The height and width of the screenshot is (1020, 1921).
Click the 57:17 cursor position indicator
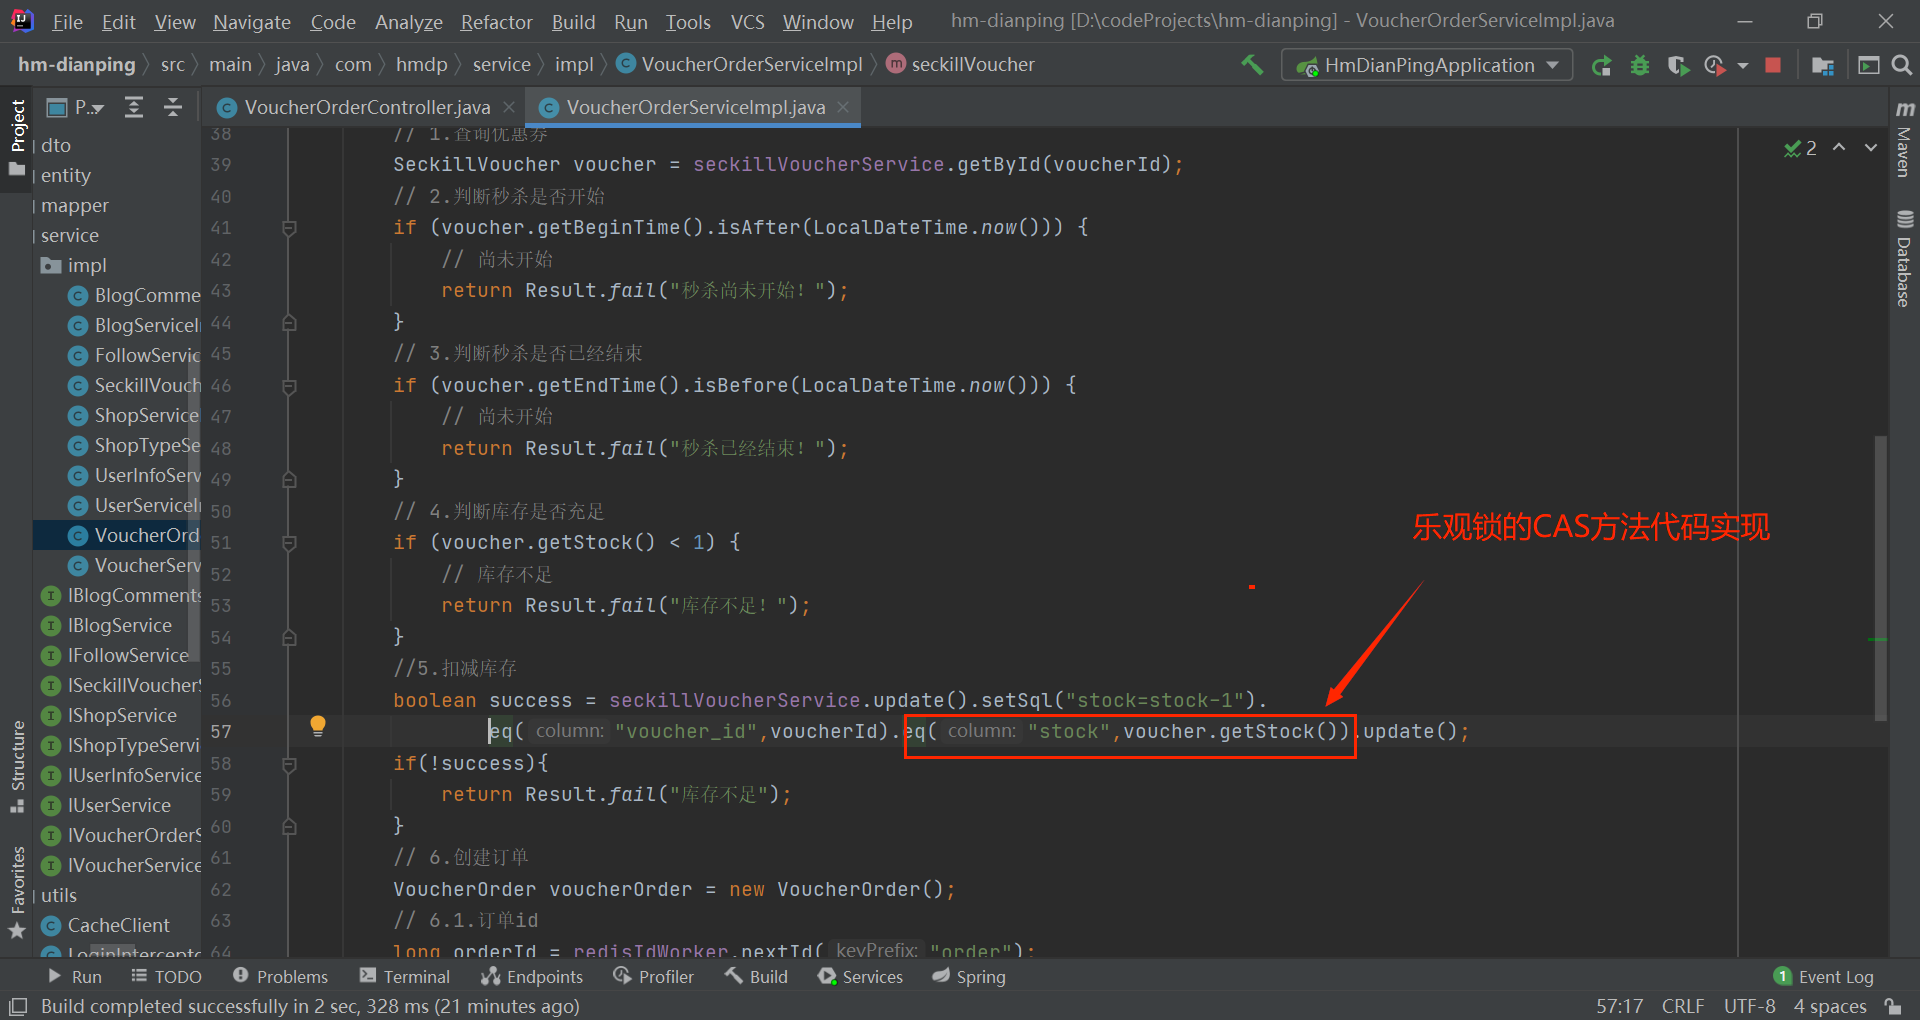click(1619, 1006)
